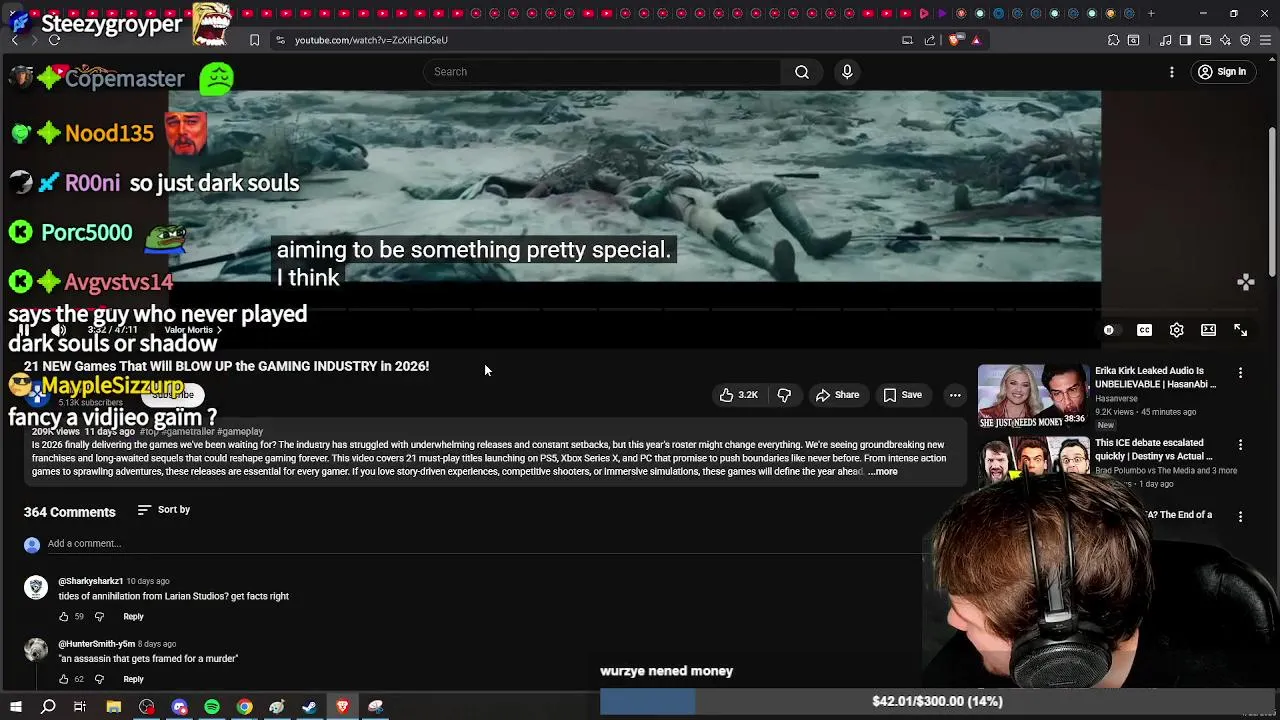Open Steam from taskbar
The width and height of the screenshot is (1280, 720).
309,707
